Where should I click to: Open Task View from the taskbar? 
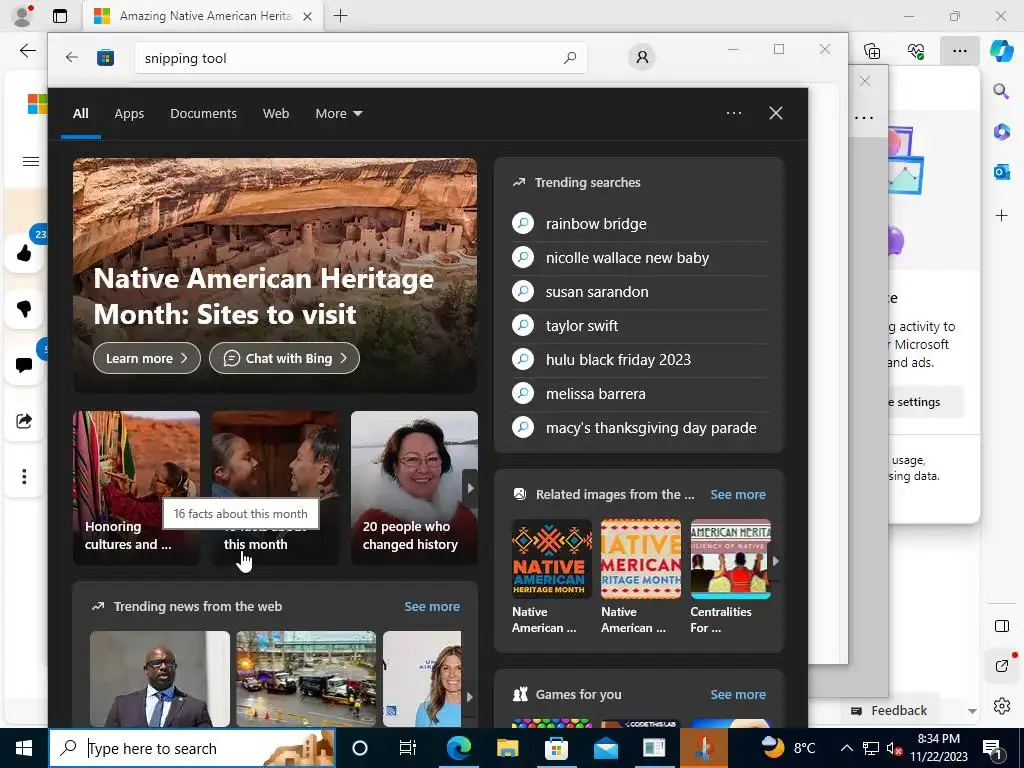click(x=408, y=748)
